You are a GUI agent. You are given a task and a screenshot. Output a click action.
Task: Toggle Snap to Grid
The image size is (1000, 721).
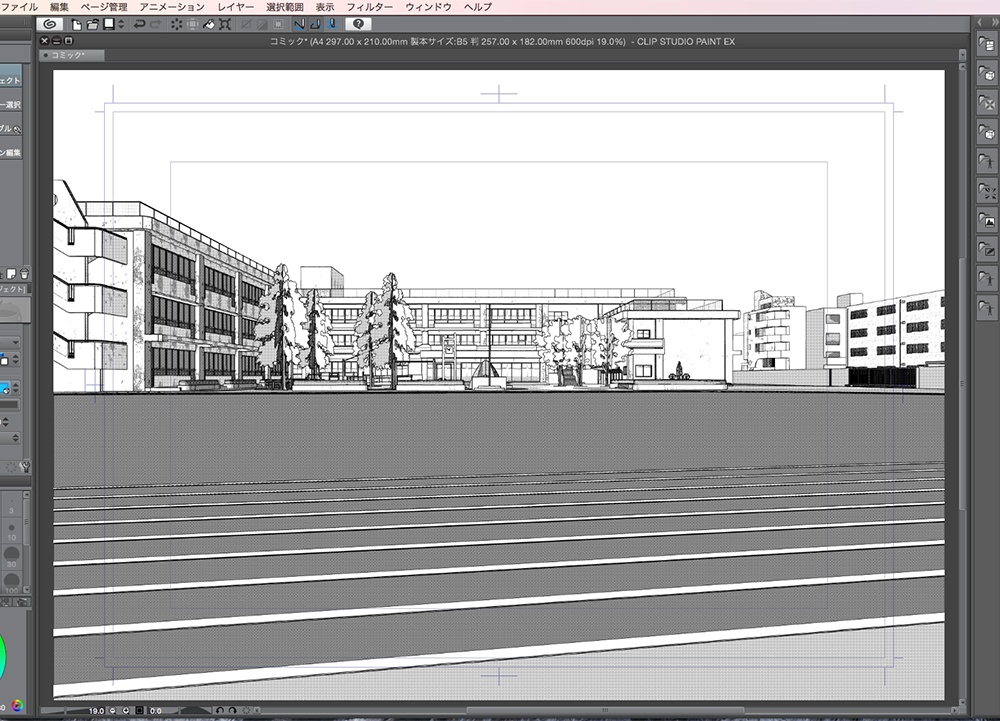coord(332,24)
